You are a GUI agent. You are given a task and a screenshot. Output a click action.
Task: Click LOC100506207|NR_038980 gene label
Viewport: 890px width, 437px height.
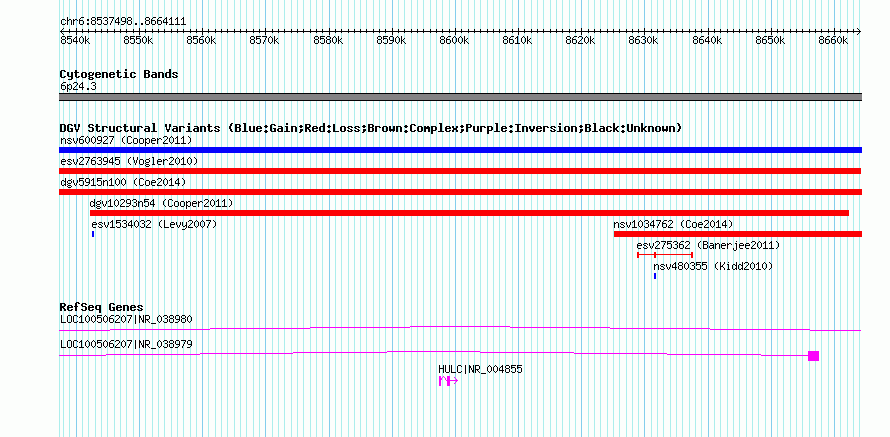126,320
